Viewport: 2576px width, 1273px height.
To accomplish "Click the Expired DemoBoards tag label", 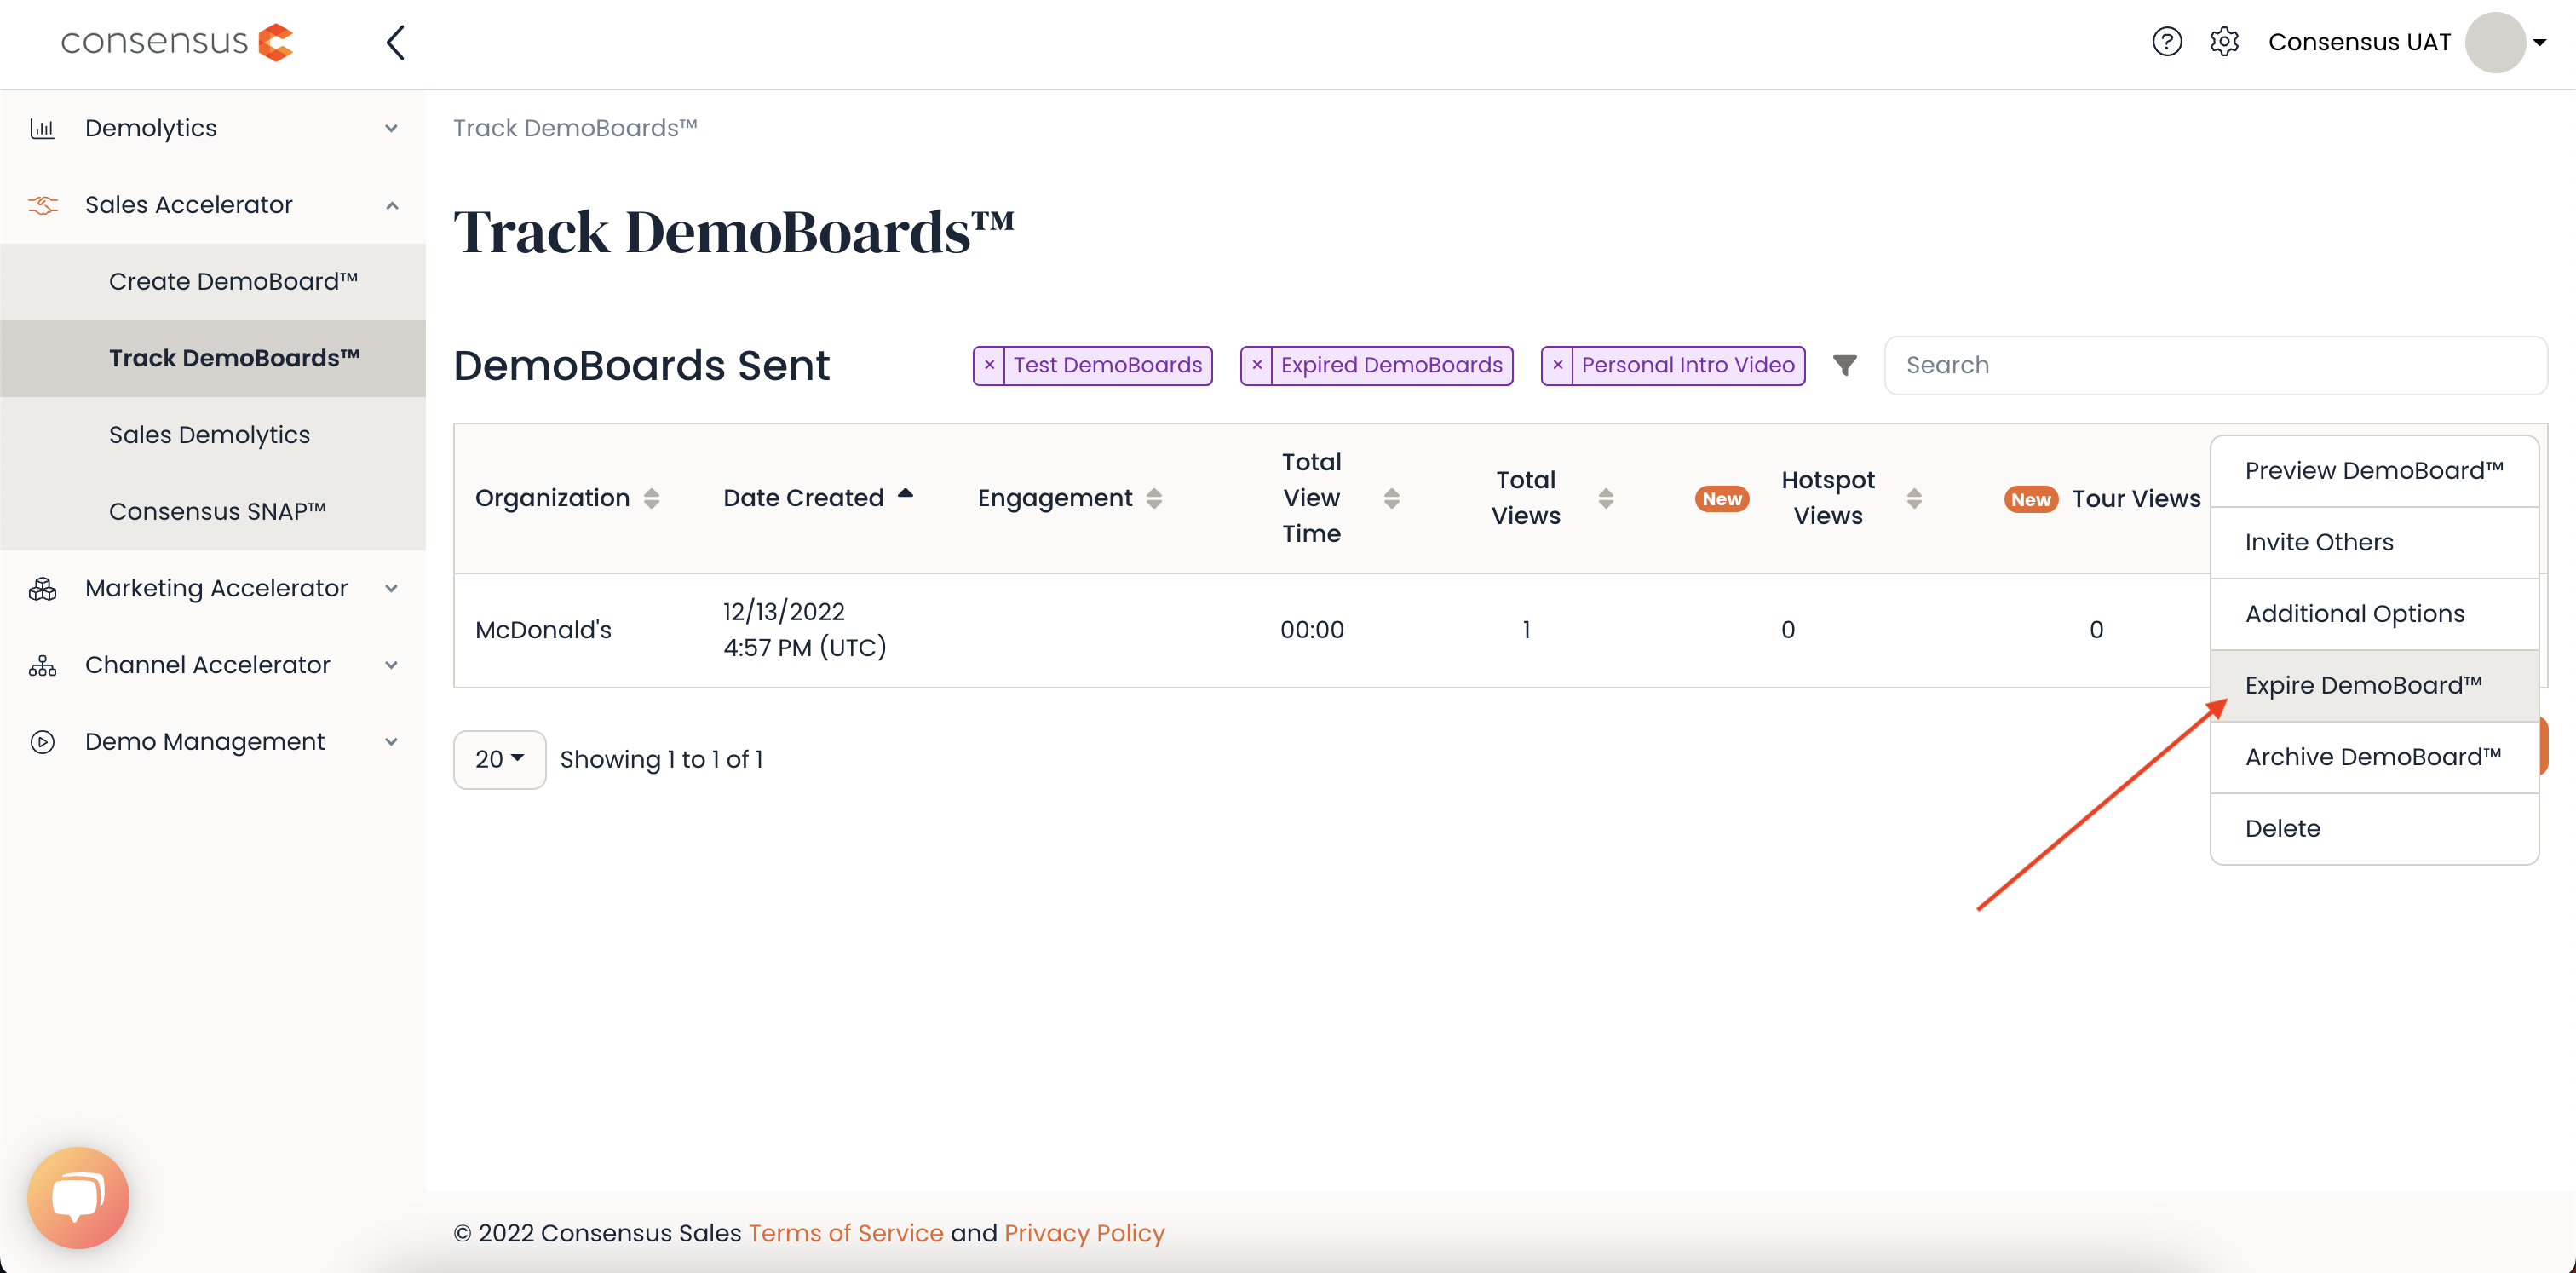I will pos(1391,365).
